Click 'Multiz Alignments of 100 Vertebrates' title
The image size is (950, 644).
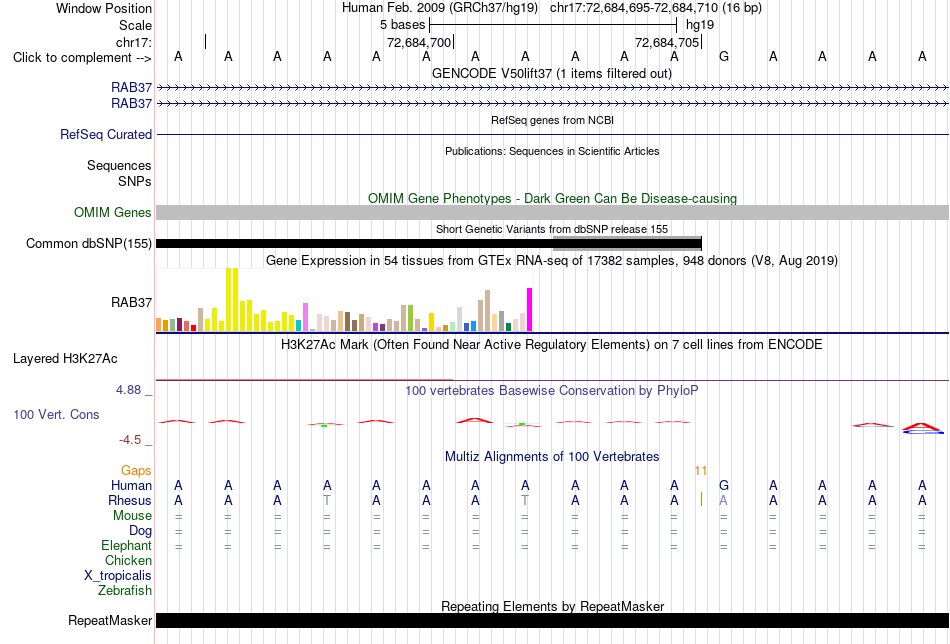click(x=552, y=457)
